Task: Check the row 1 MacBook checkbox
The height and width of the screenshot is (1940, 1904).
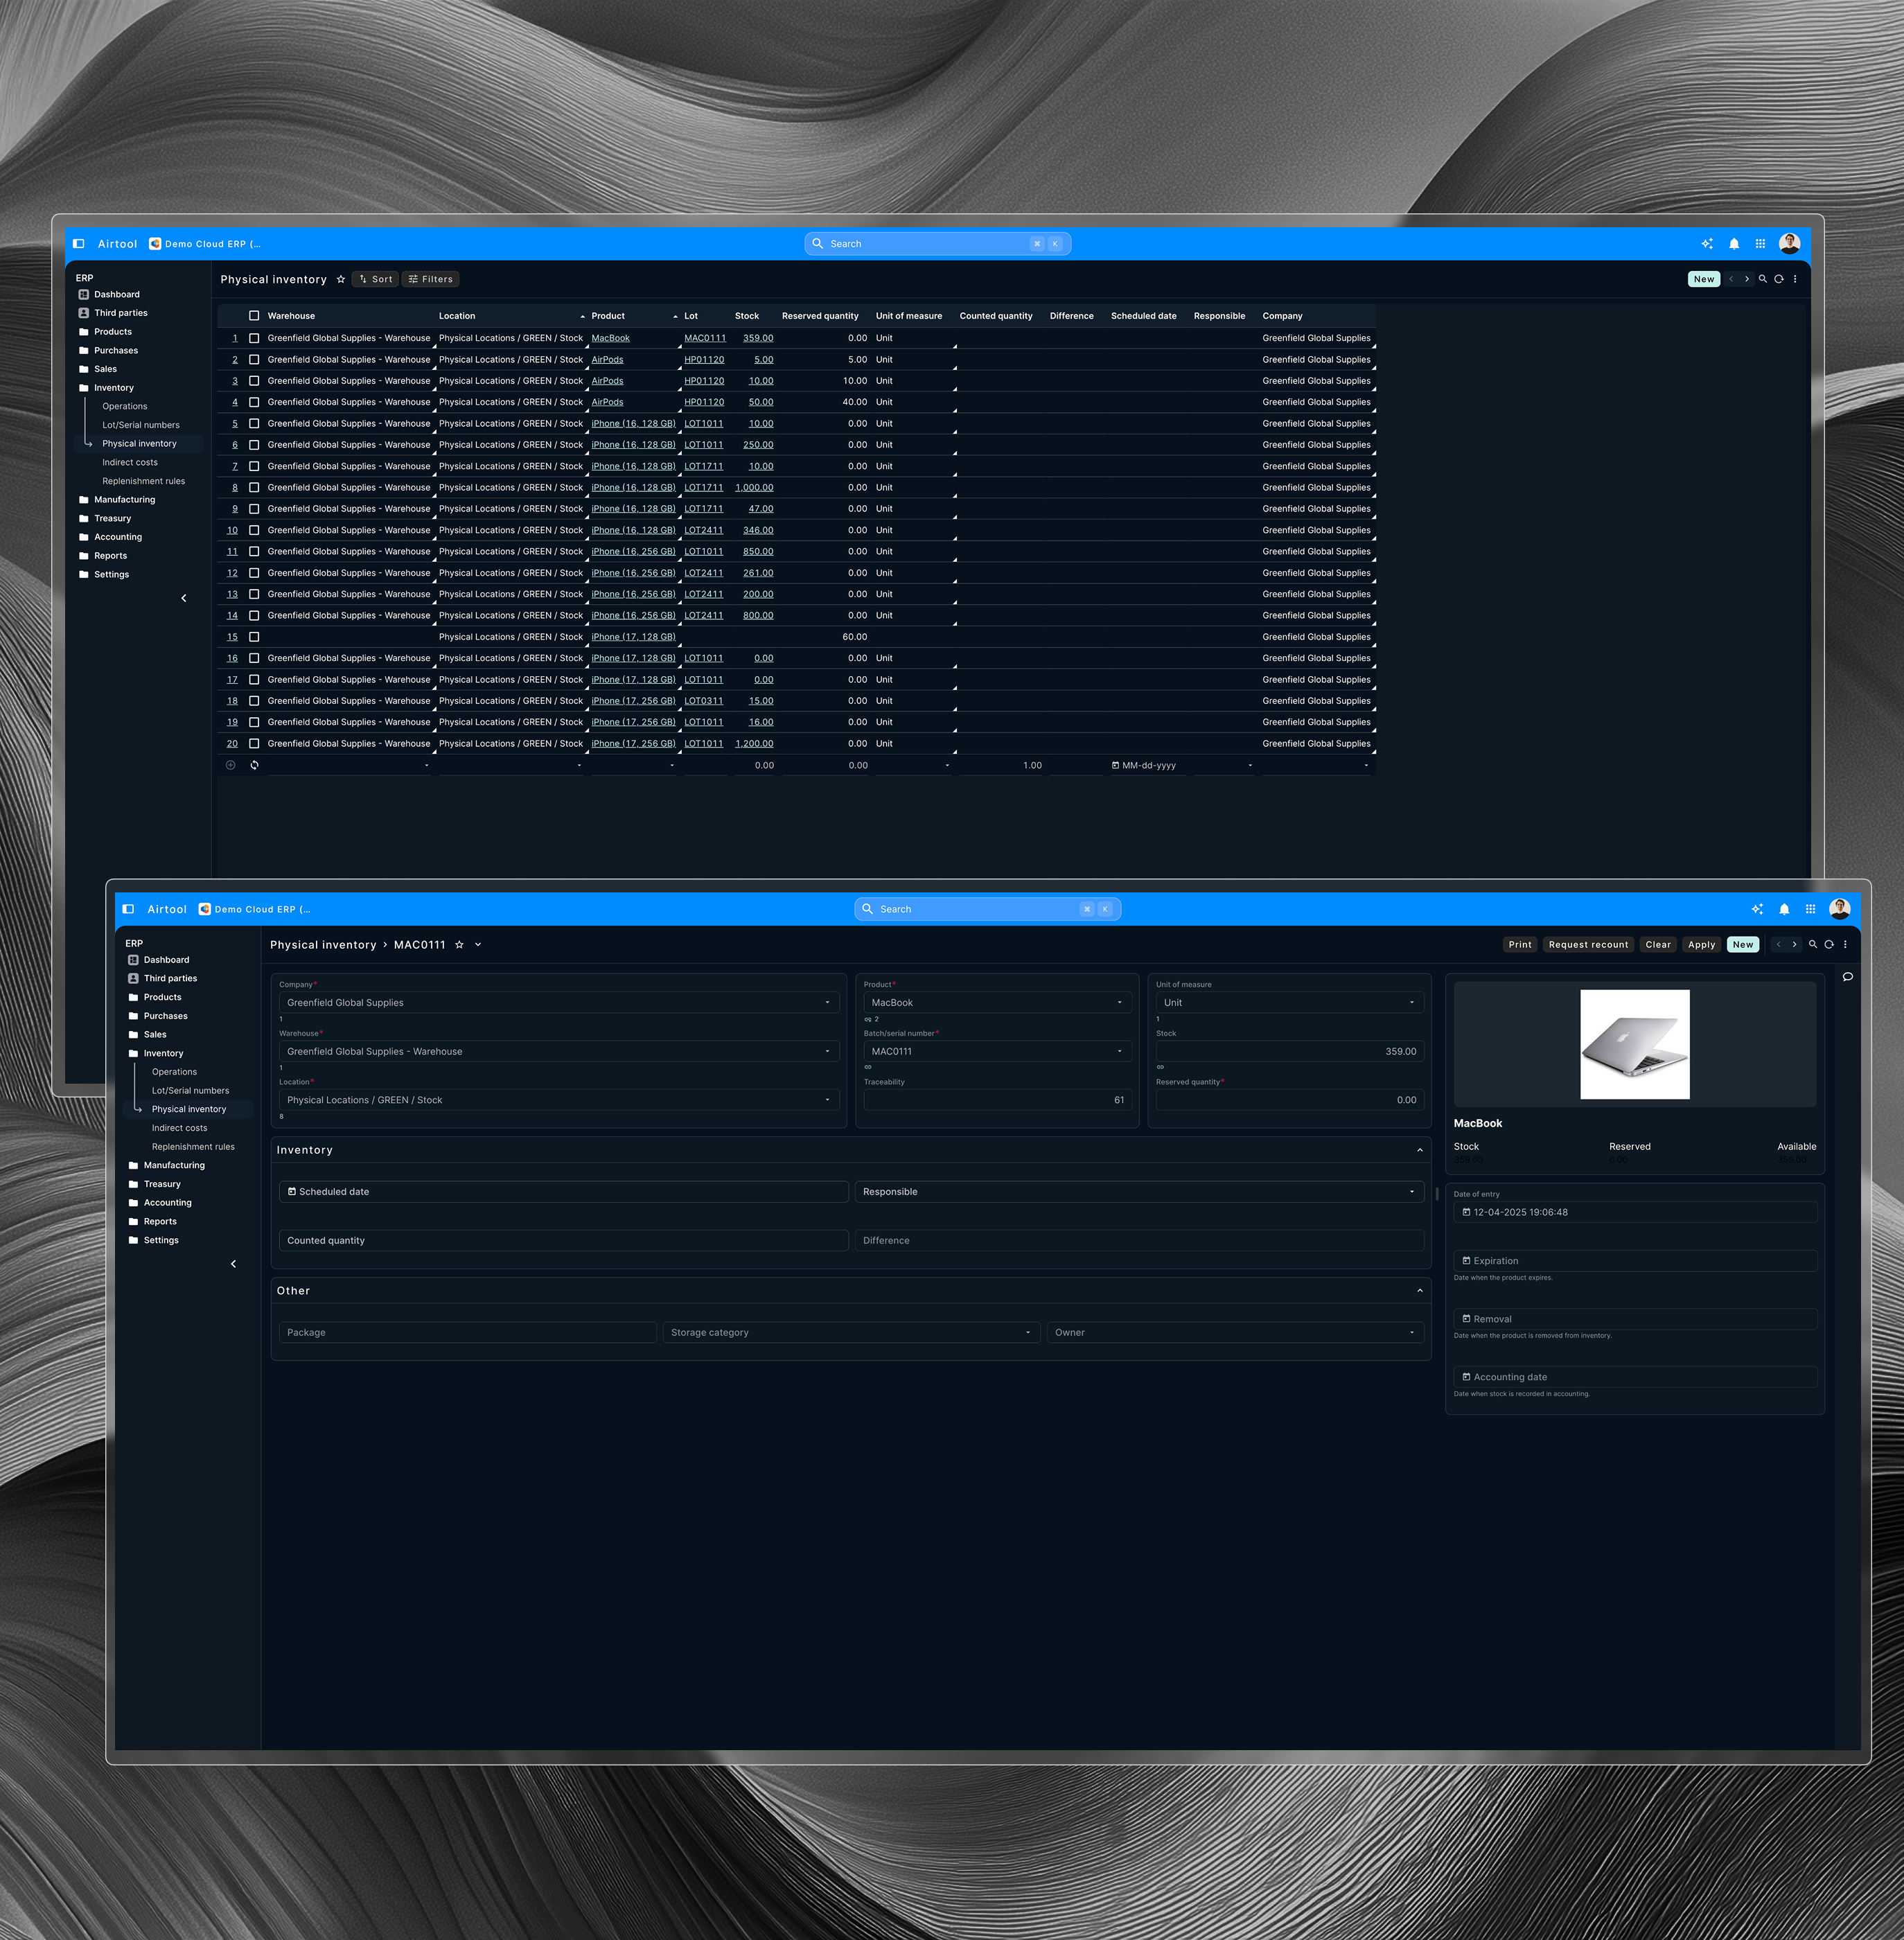Action: point(254,338)
